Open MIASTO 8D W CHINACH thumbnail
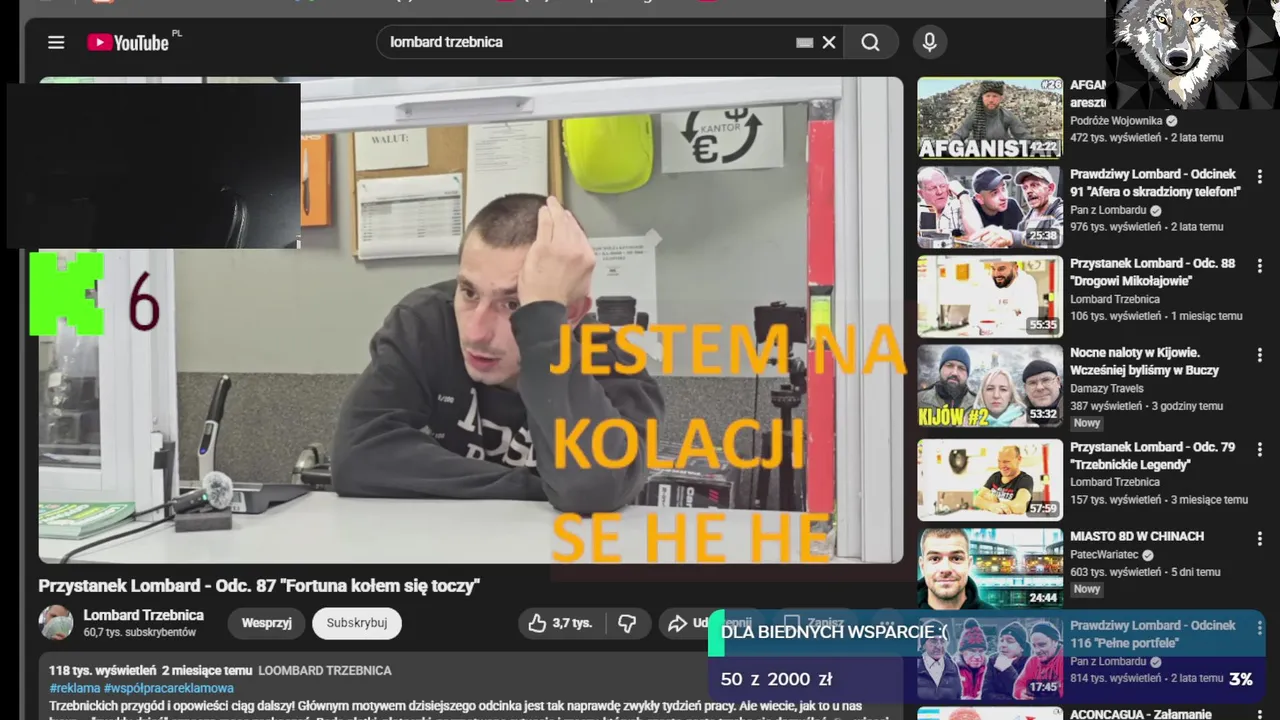1280x720 pixels. (x=990, y=569)
